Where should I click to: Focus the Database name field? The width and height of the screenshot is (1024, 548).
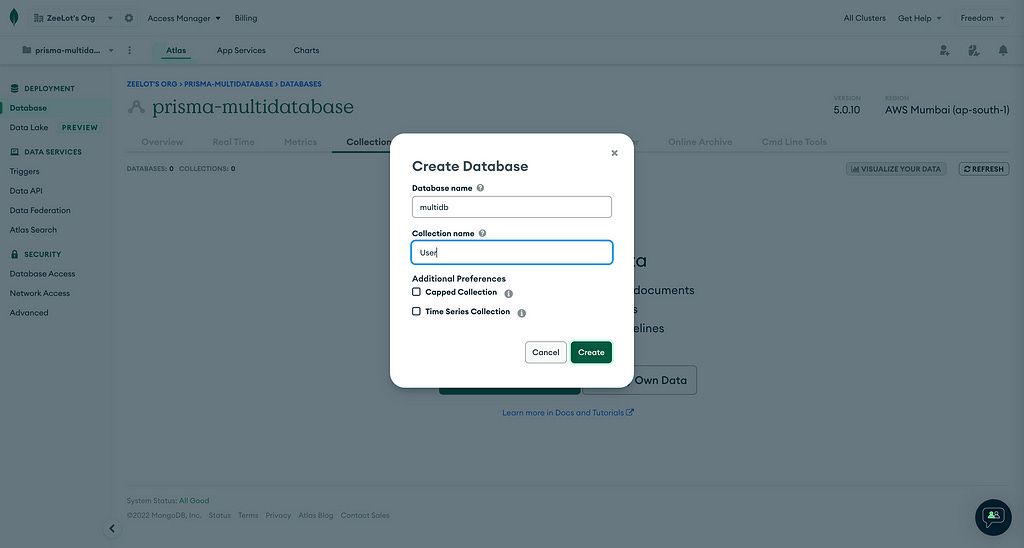[x=511, y=207]
